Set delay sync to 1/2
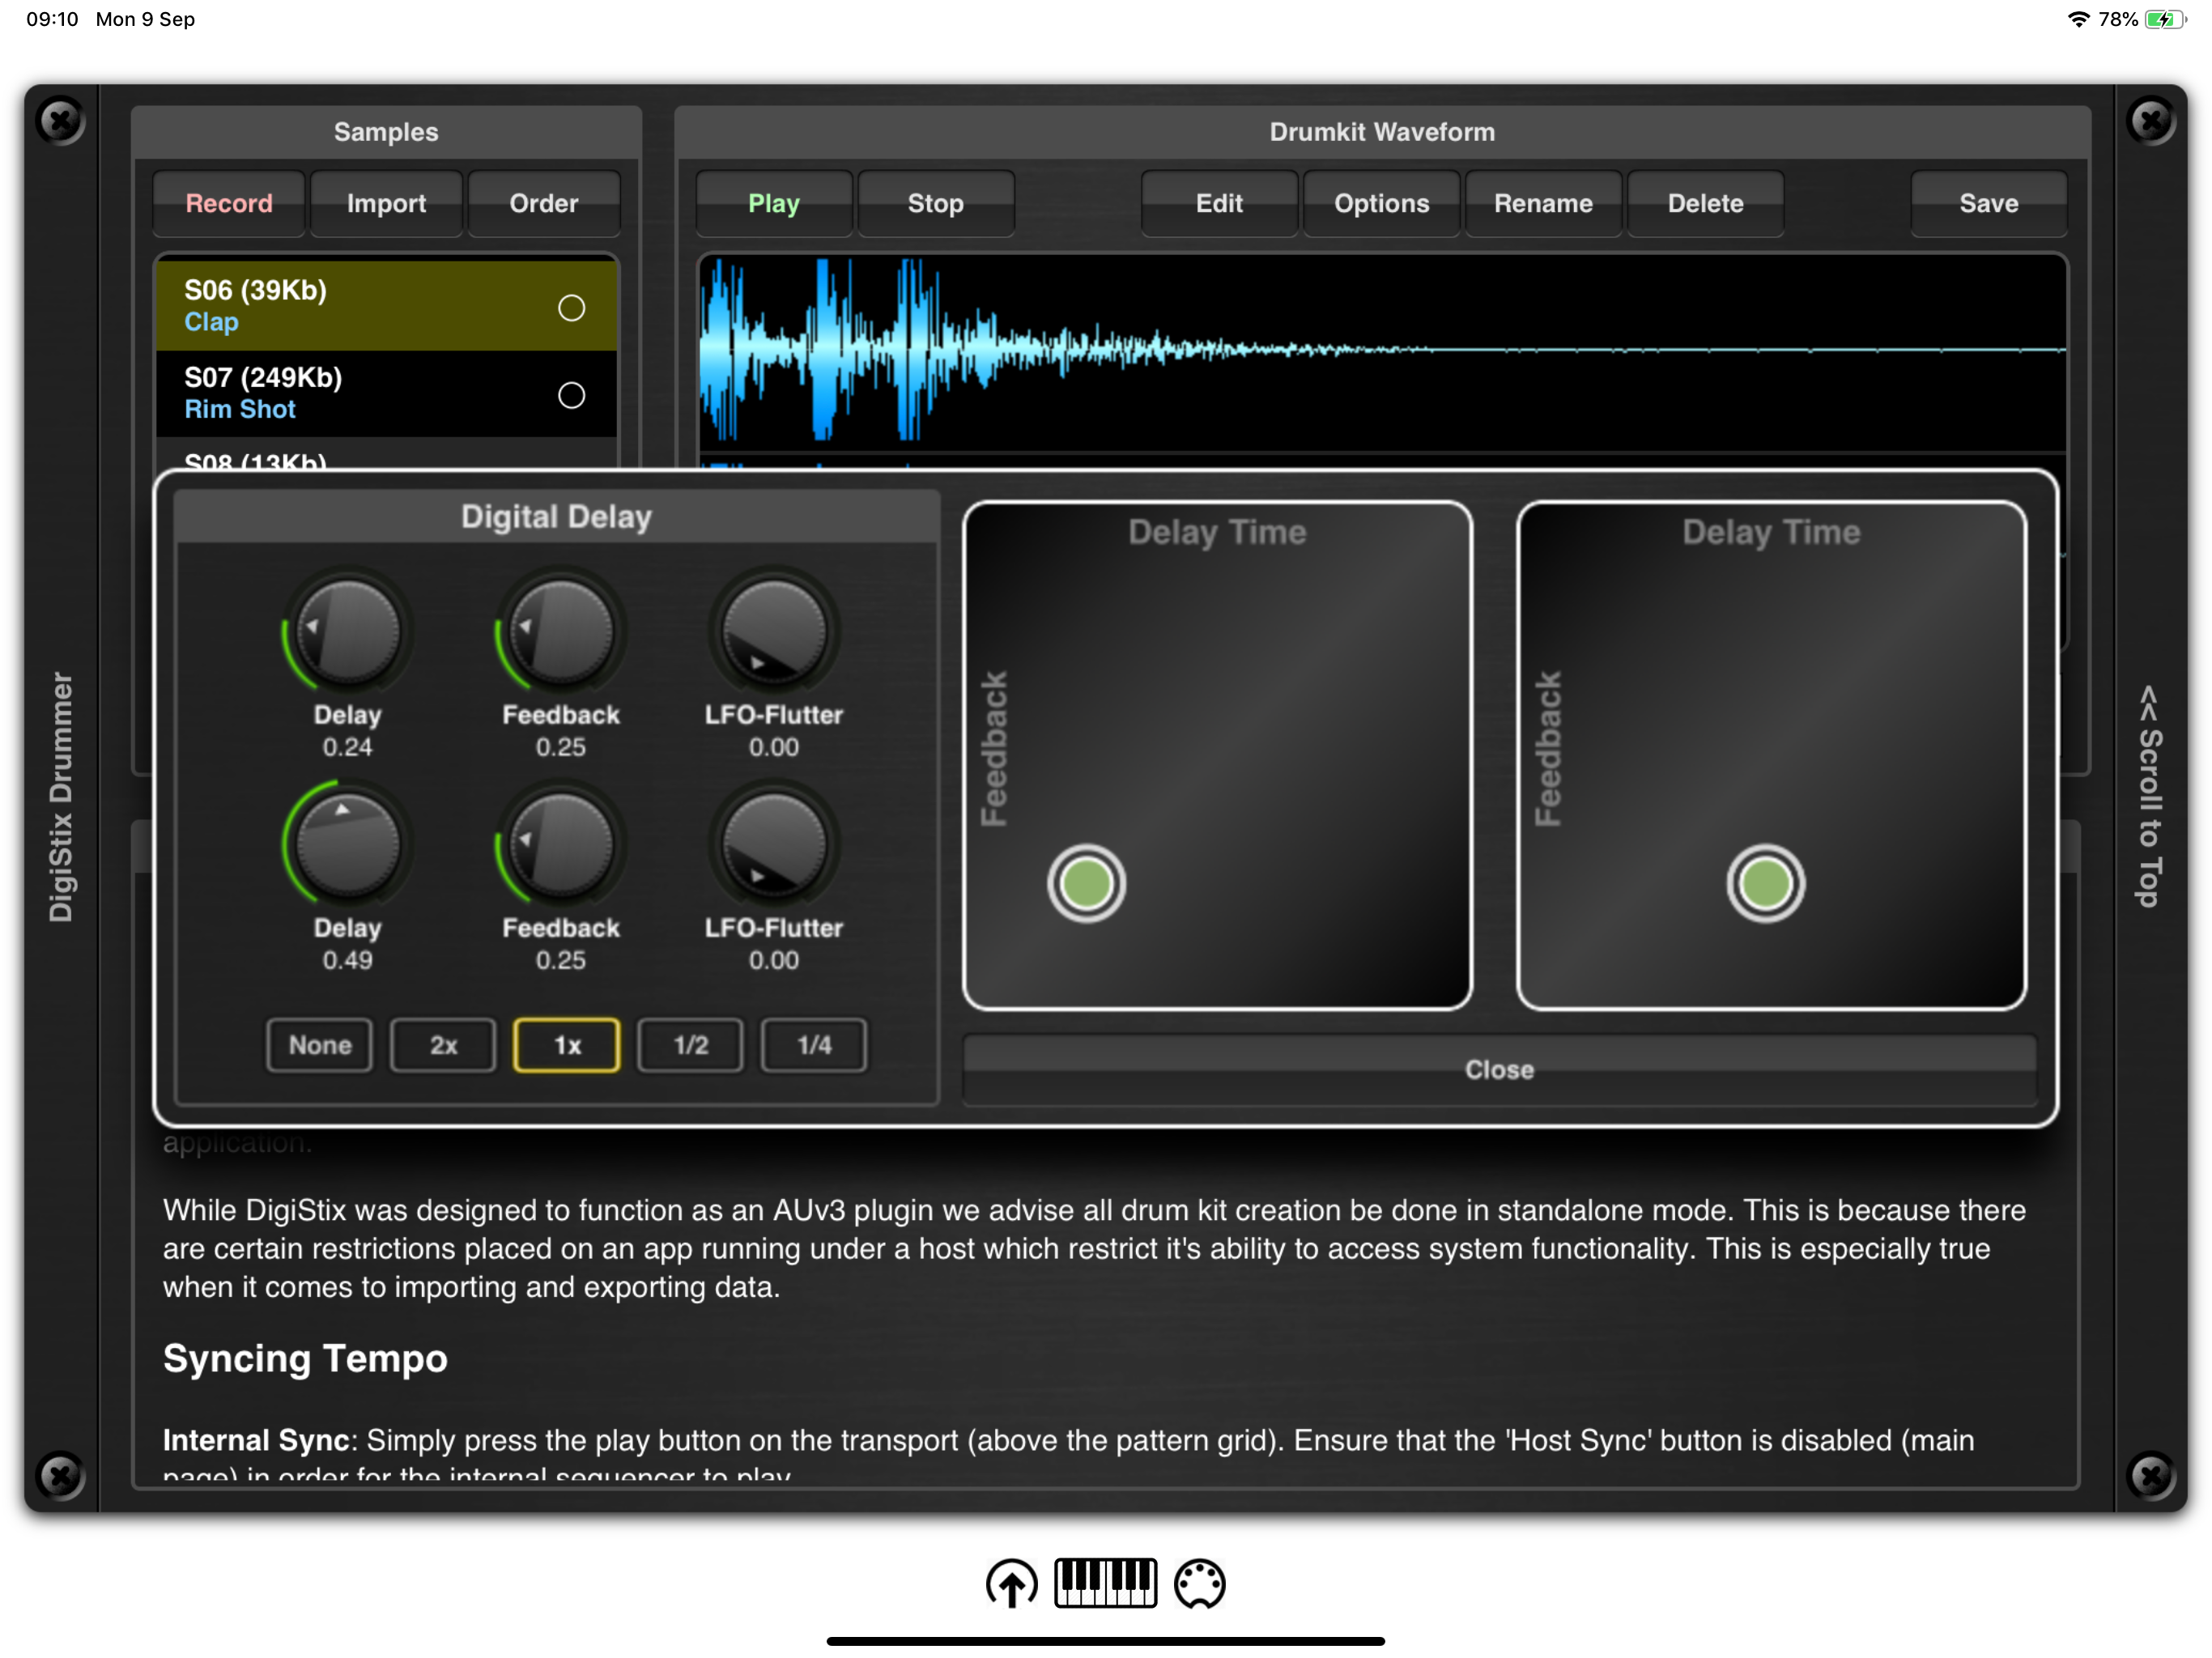2212x1658 pixels. click(x=690, y=1045)
